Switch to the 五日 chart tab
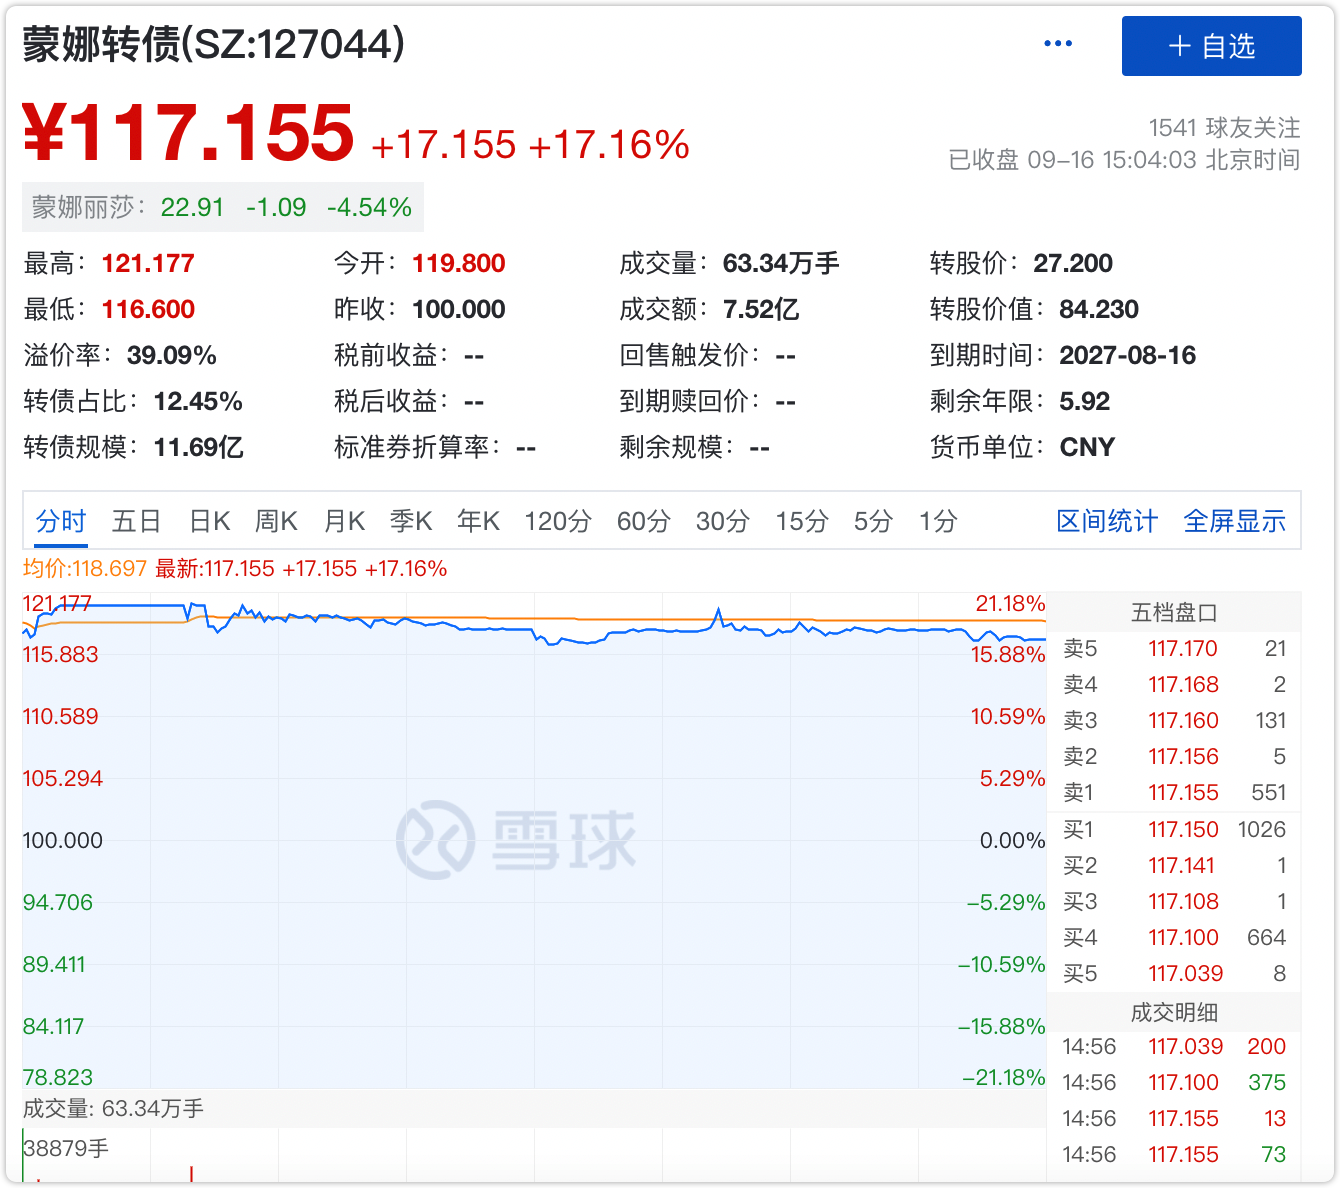1340x1188 pixels. (x=136, y=521)
